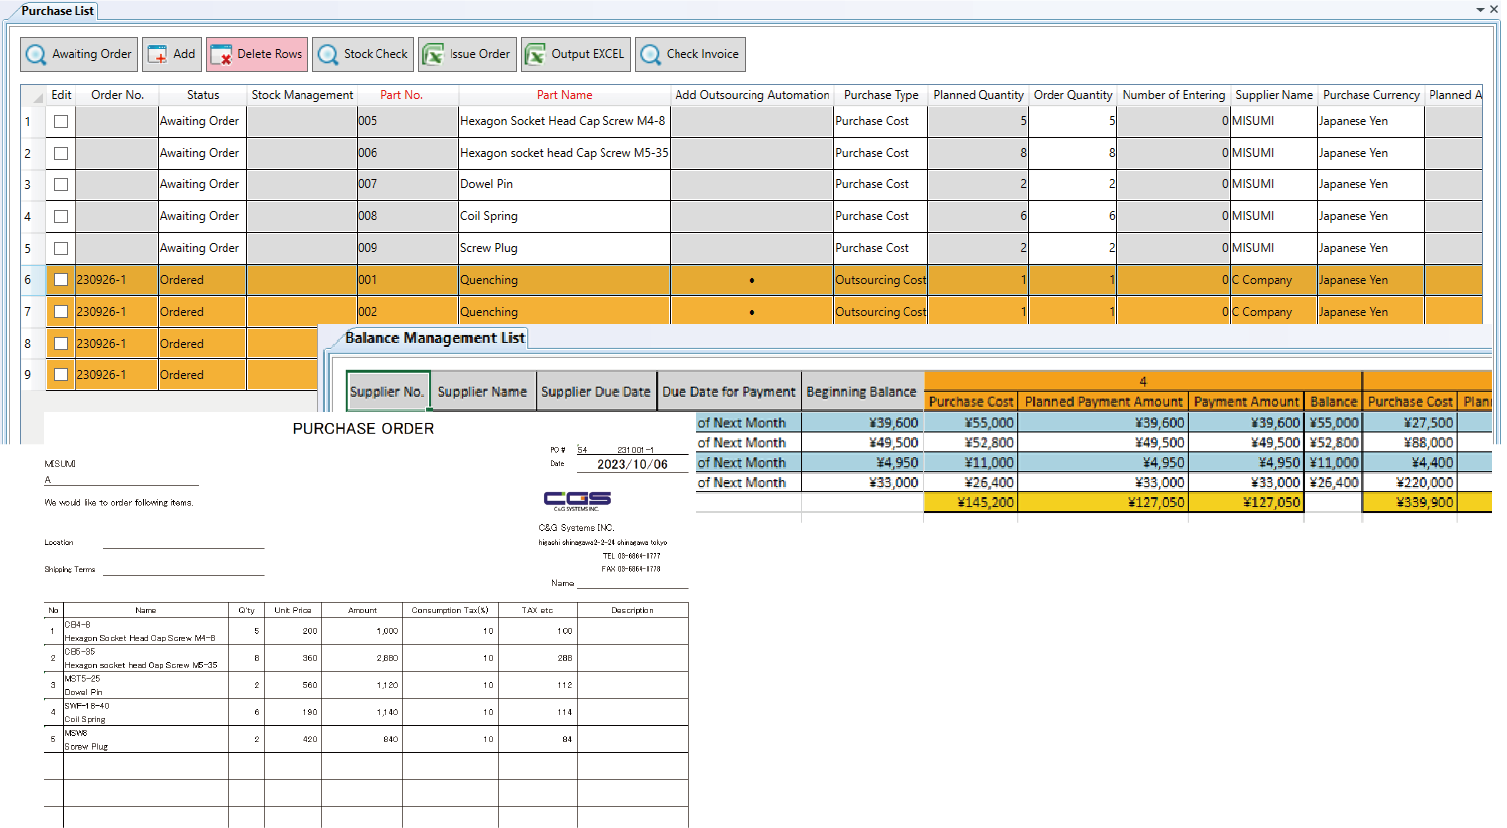
Task: Click the Delete Rows icon
Action: (x=221, y=55)
